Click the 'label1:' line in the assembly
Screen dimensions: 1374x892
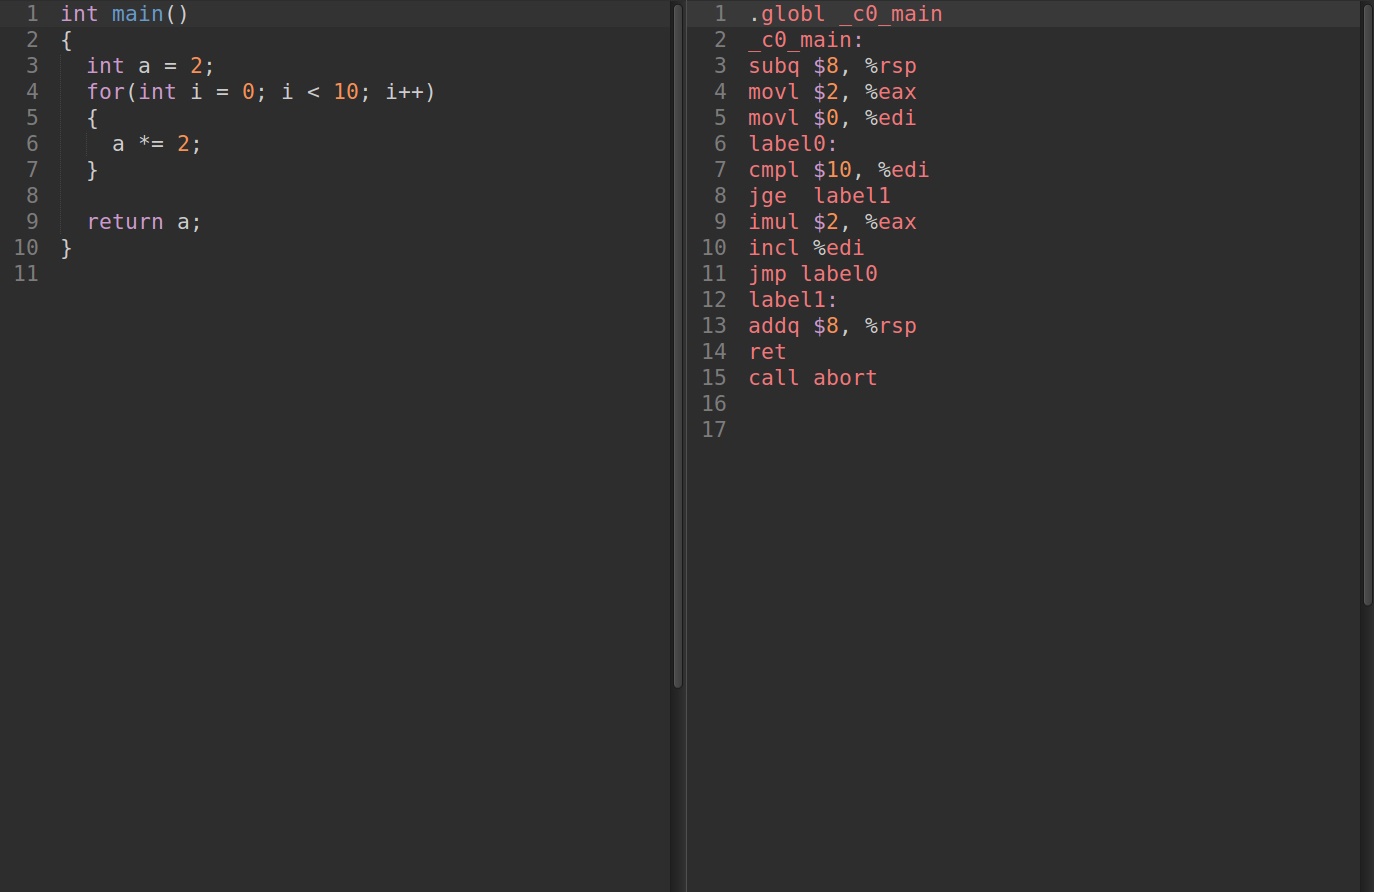pyautogui.click(x=793, y=300)
